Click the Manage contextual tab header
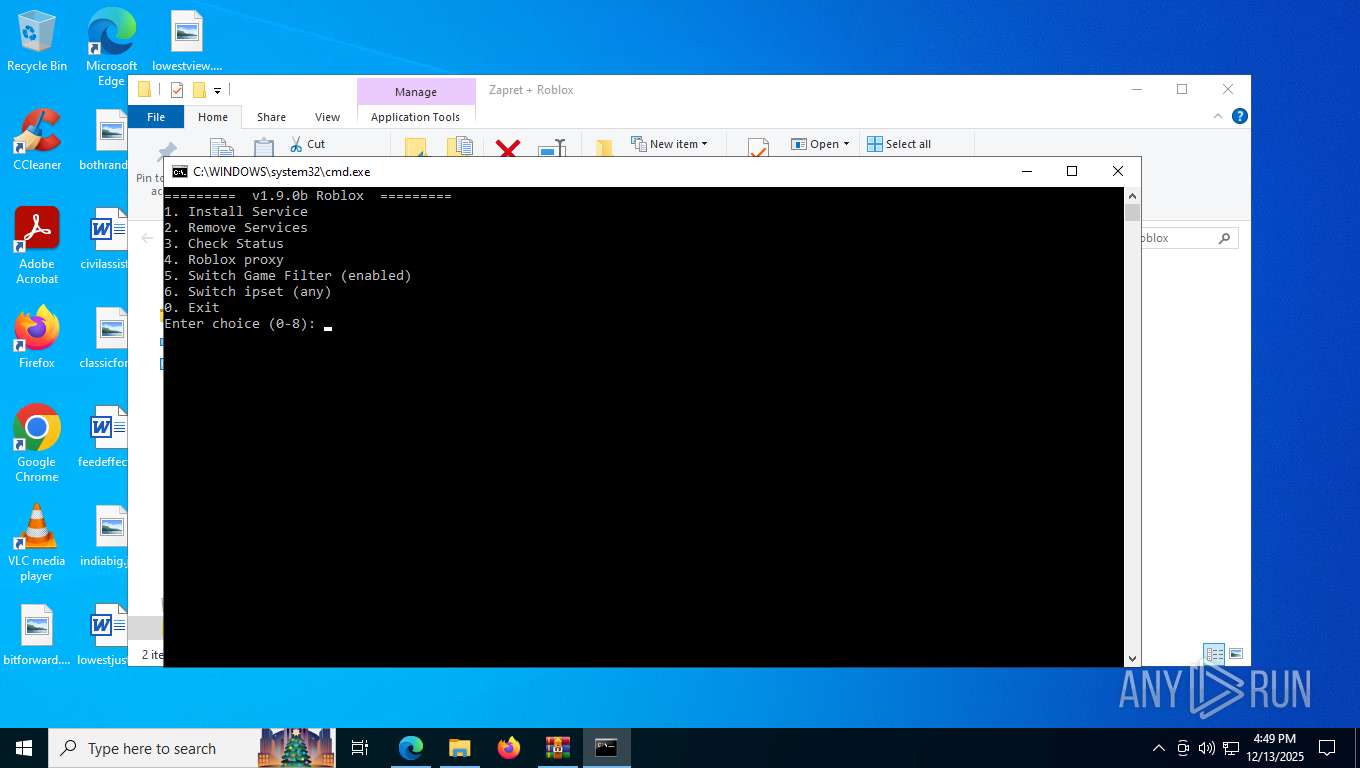The width and height of the screenshot is (1360, 768). coord(416,92)
